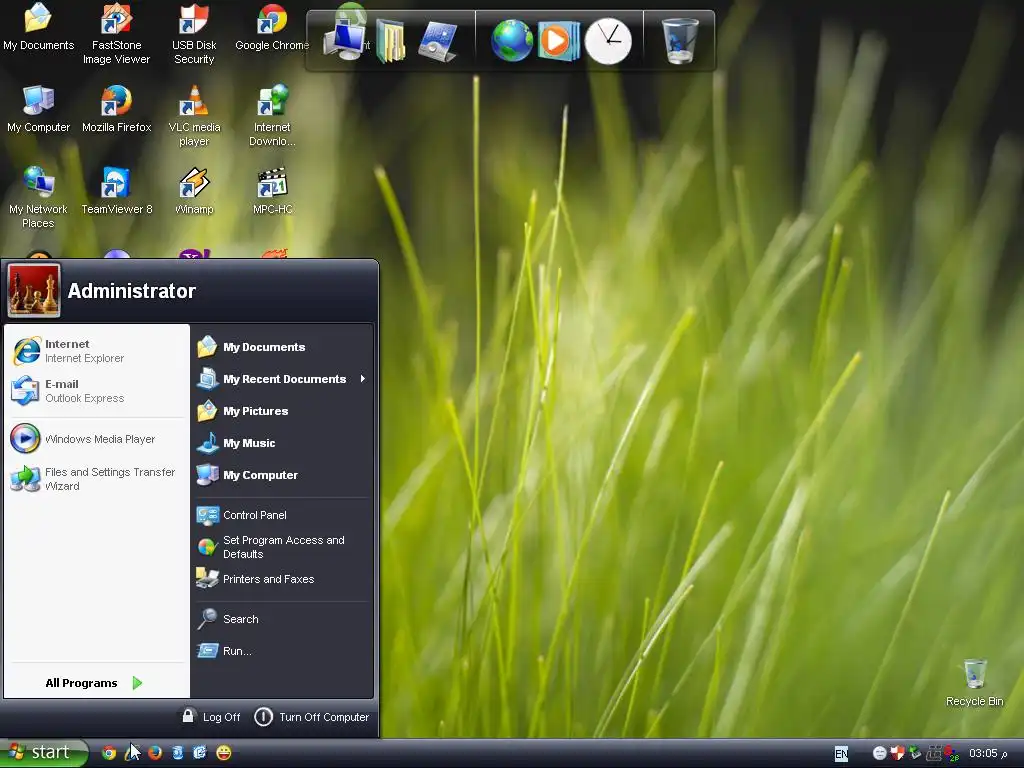
Task: Open Printers and Faxes
Action: tap(283, 579)
